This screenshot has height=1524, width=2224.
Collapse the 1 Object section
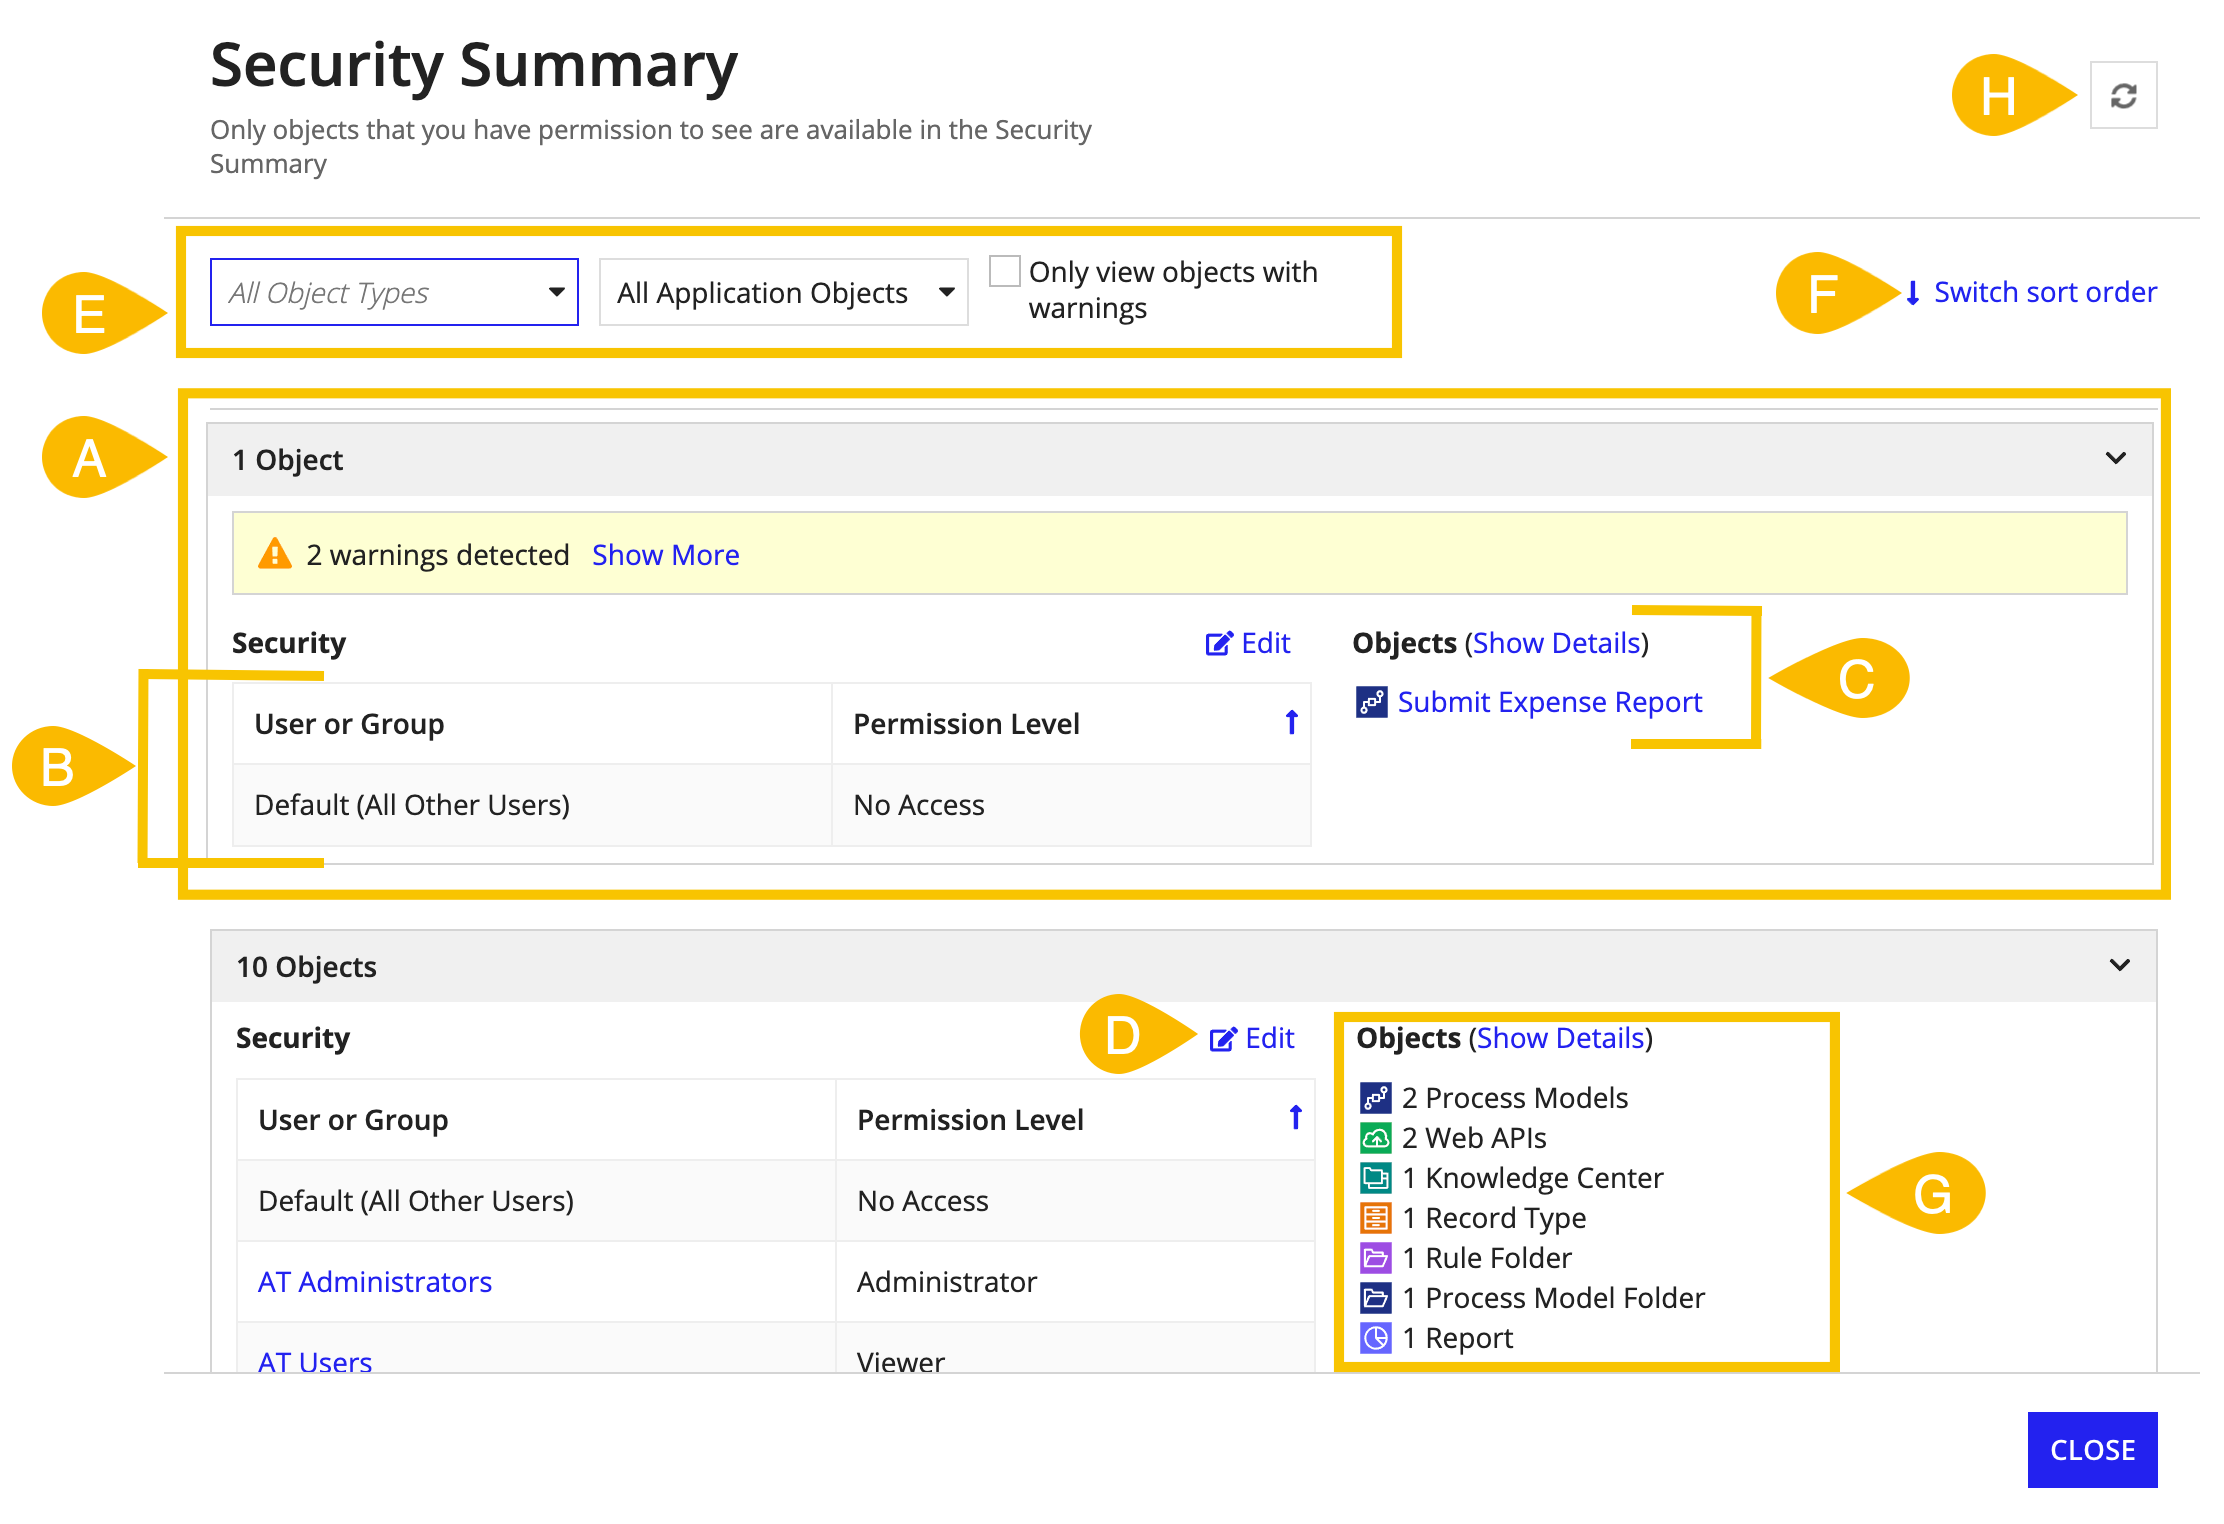[x=2115, y=458]
